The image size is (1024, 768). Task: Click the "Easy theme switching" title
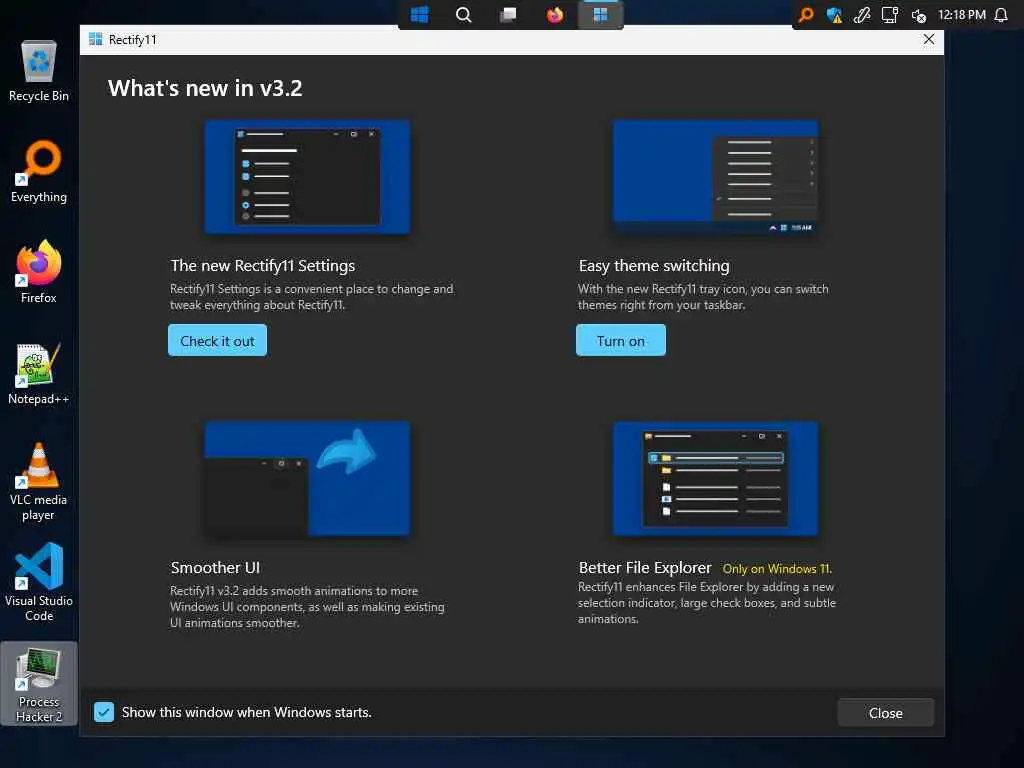654,266
